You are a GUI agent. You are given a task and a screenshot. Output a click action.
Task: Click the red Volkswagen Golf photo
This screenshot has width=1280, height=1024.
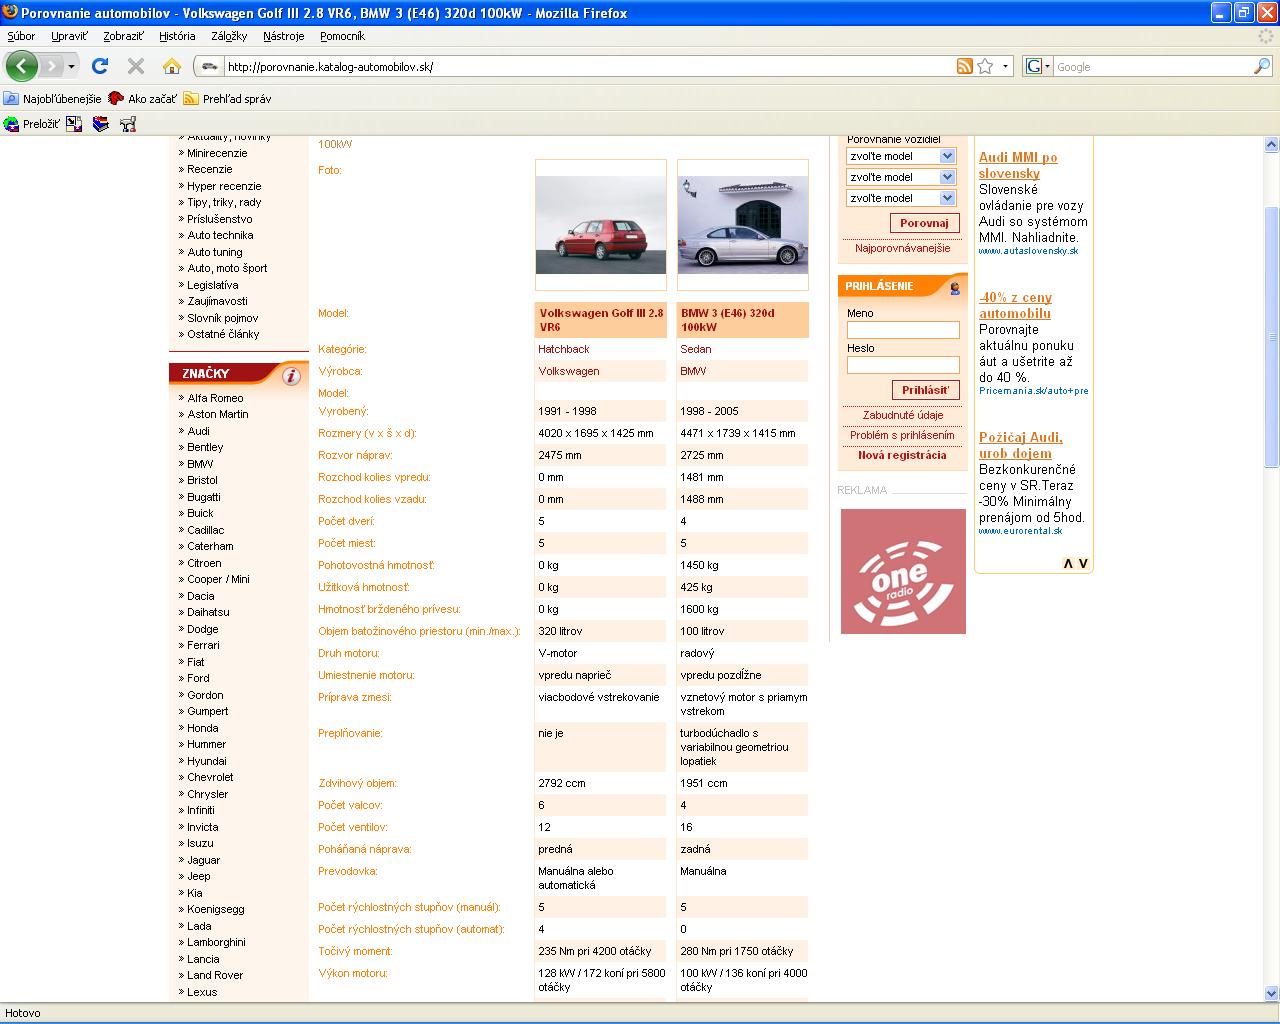pos(601,225)
